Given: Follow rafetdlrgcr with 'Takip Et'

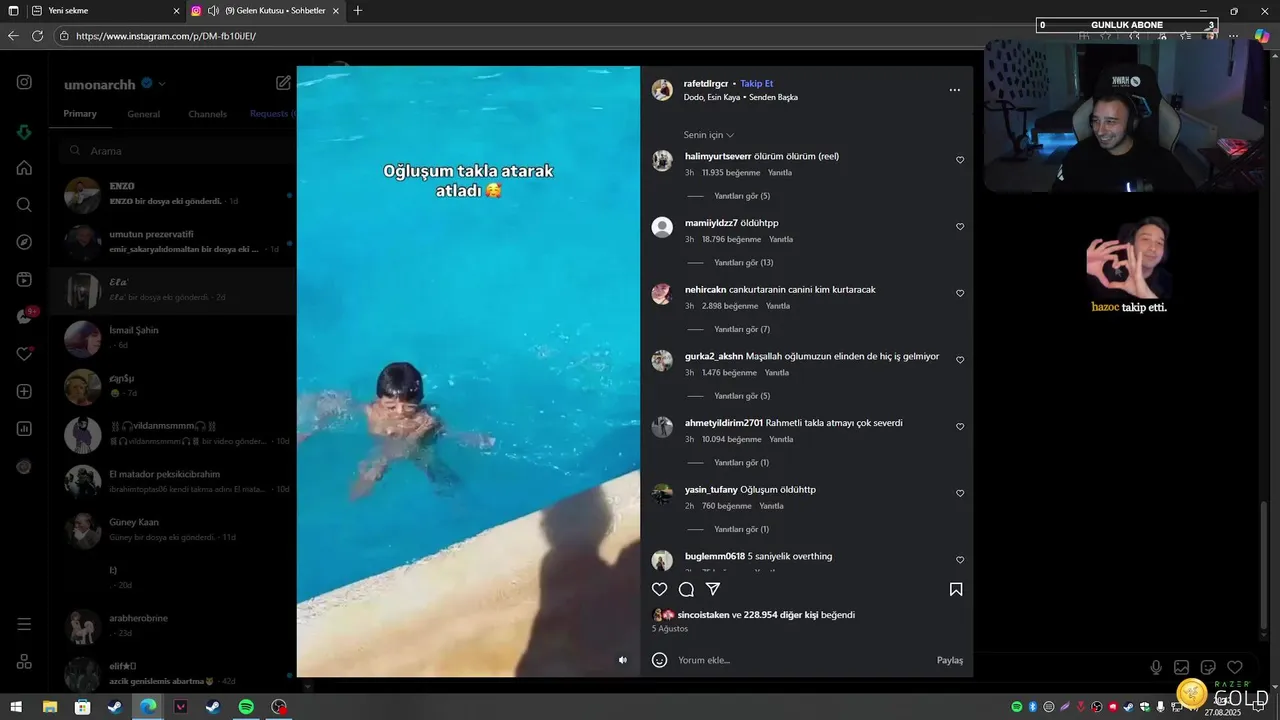Looking at the screenshot, I should pyautogui.click(x=756, y=83).
